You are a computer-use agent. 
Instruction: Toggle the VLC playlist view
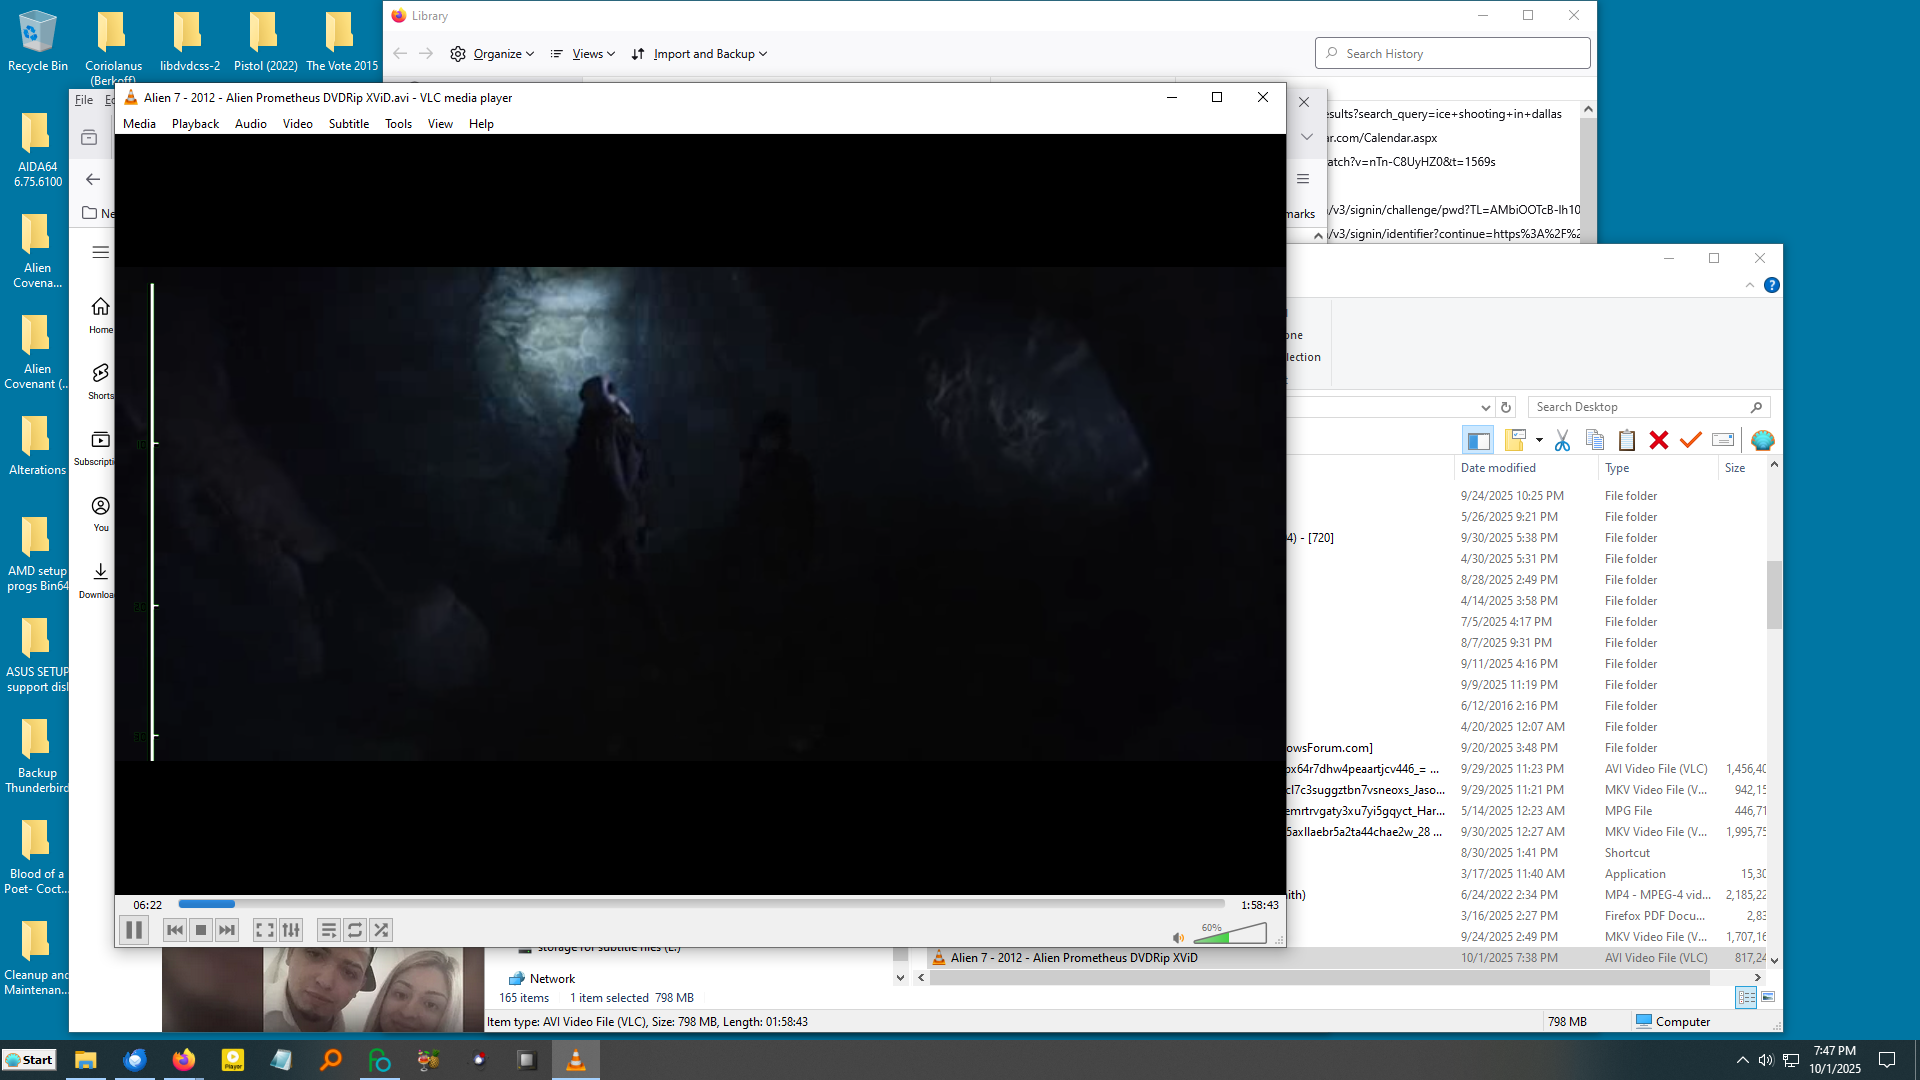(x=328, y=930)
